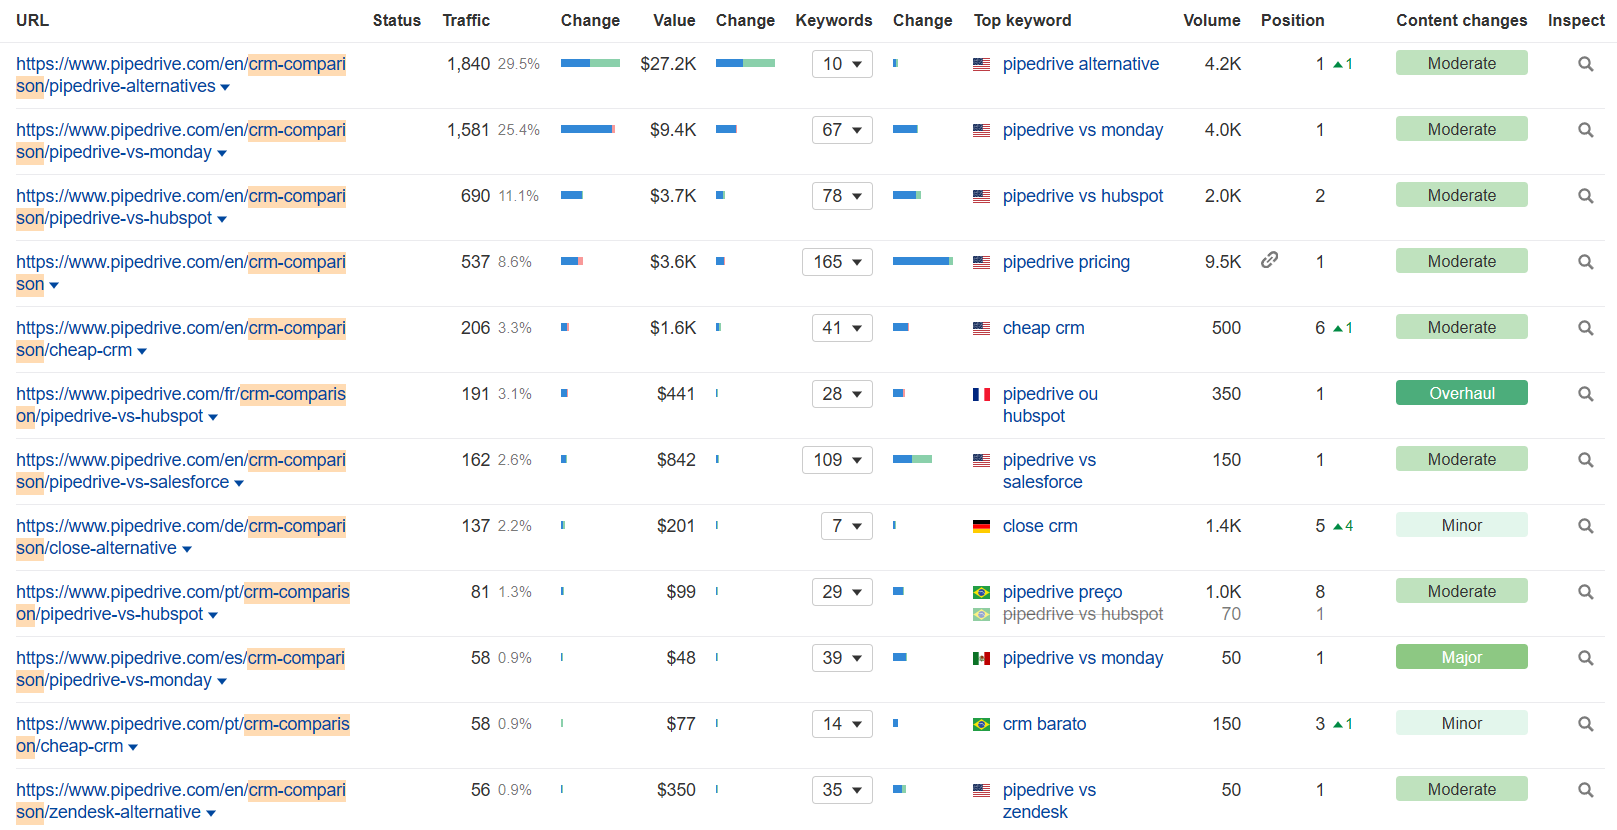The image size is (1617, 830).
Task: Inspect the crm barato row
Action: point(1585,724)
